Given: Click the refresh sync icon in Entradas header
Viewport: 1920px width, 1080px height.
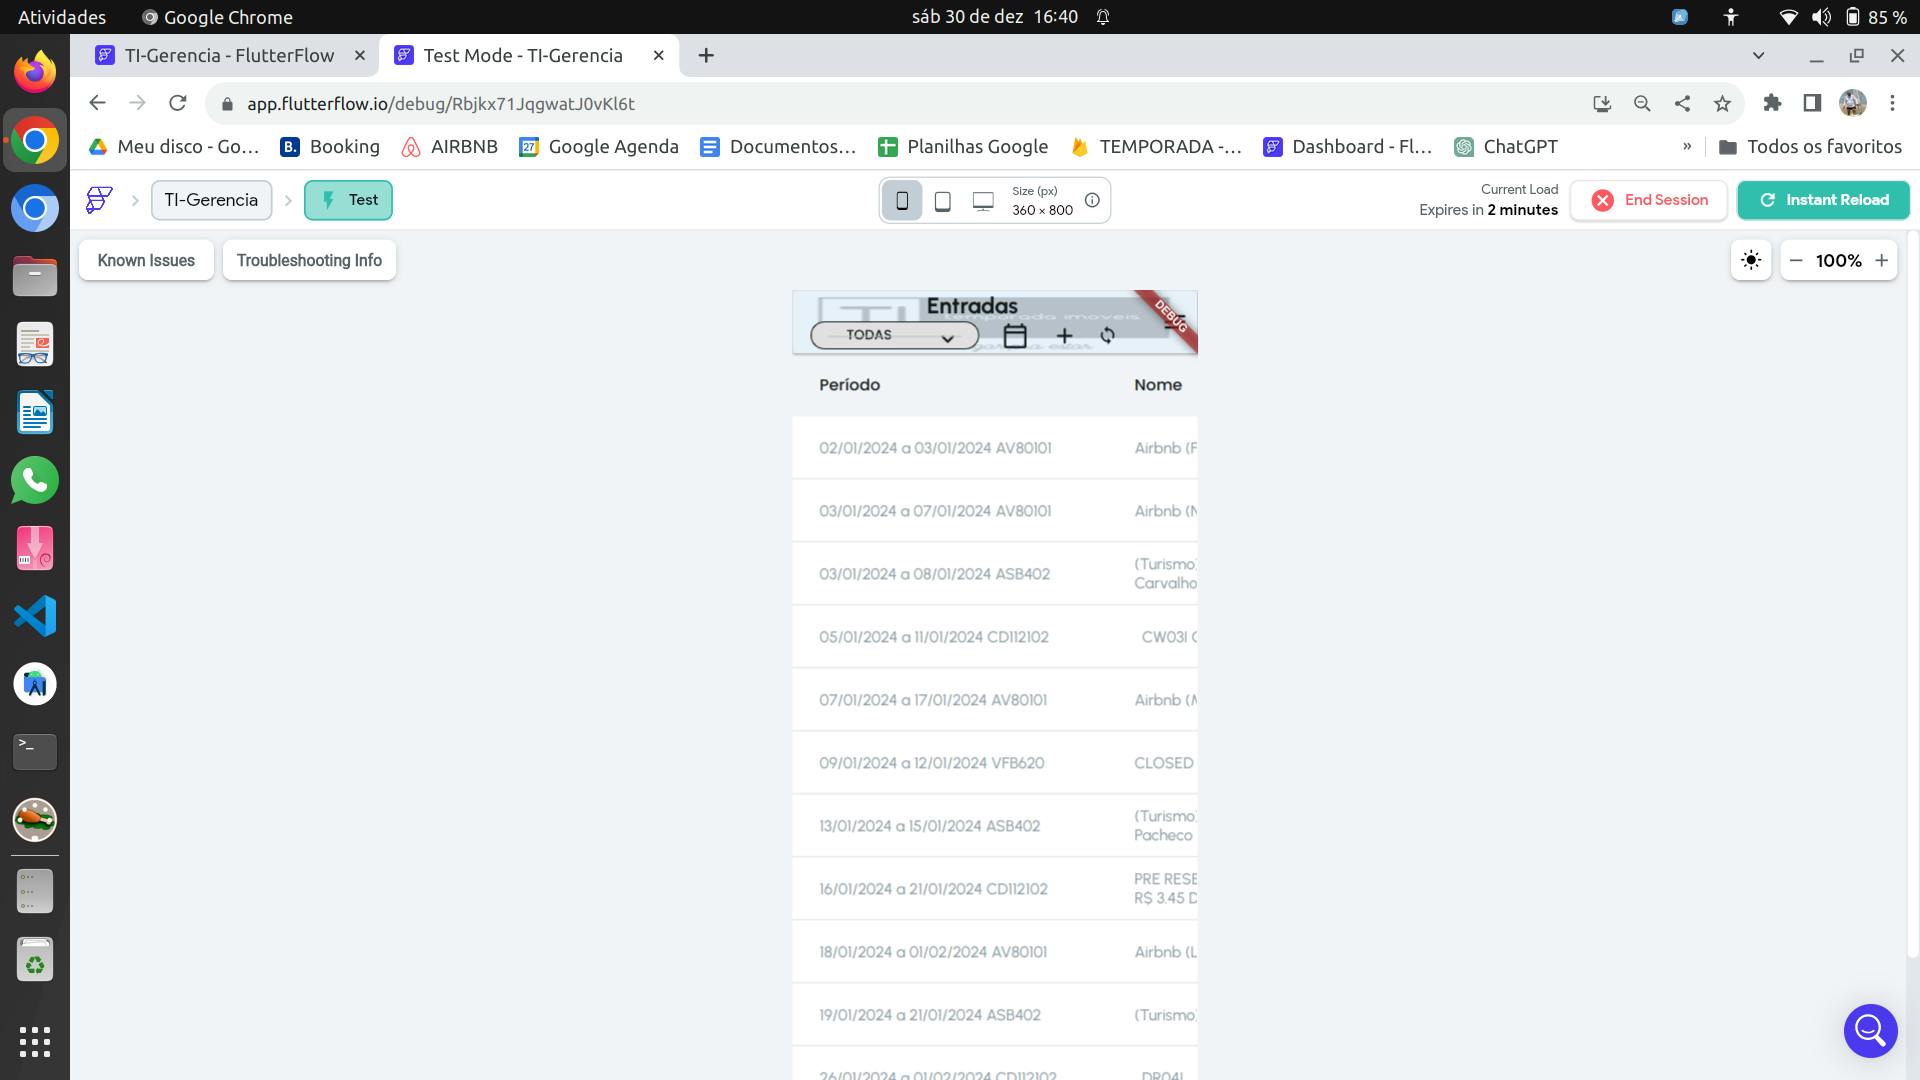Looking at the screenshot, I should pyautogui.click(x=1107, y=336).
